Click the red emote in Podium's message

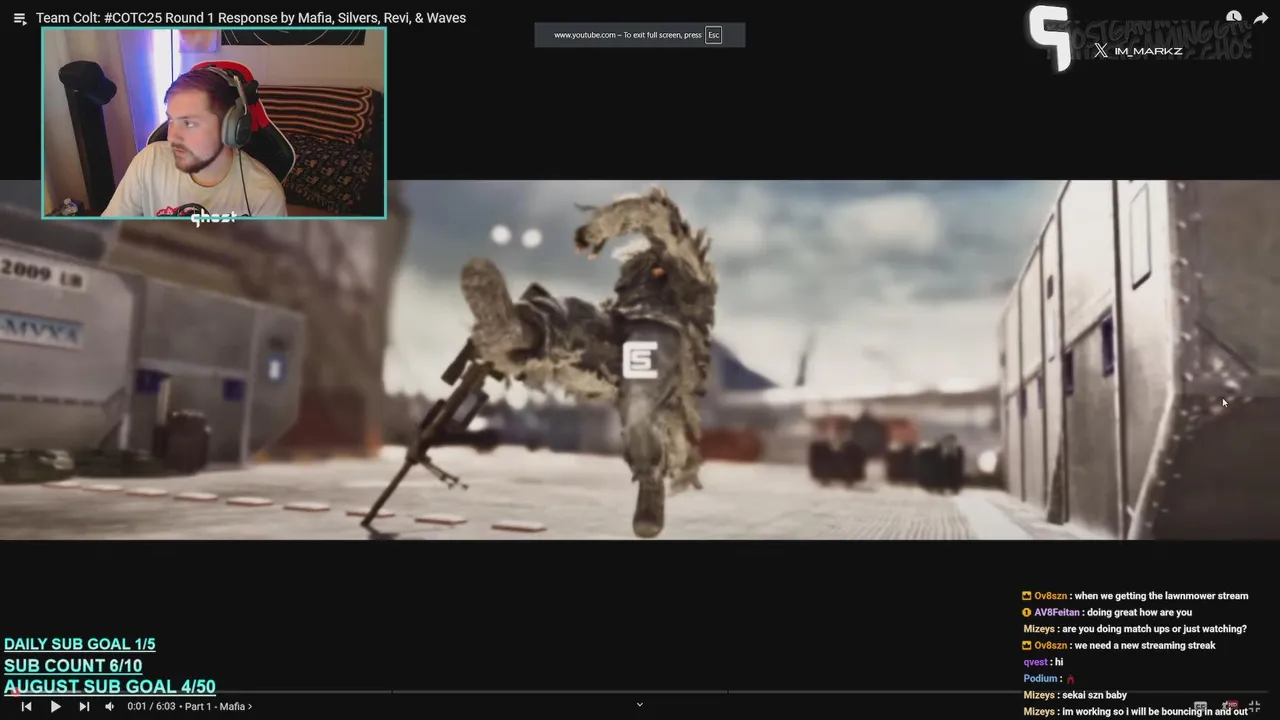pos(1071,678)
